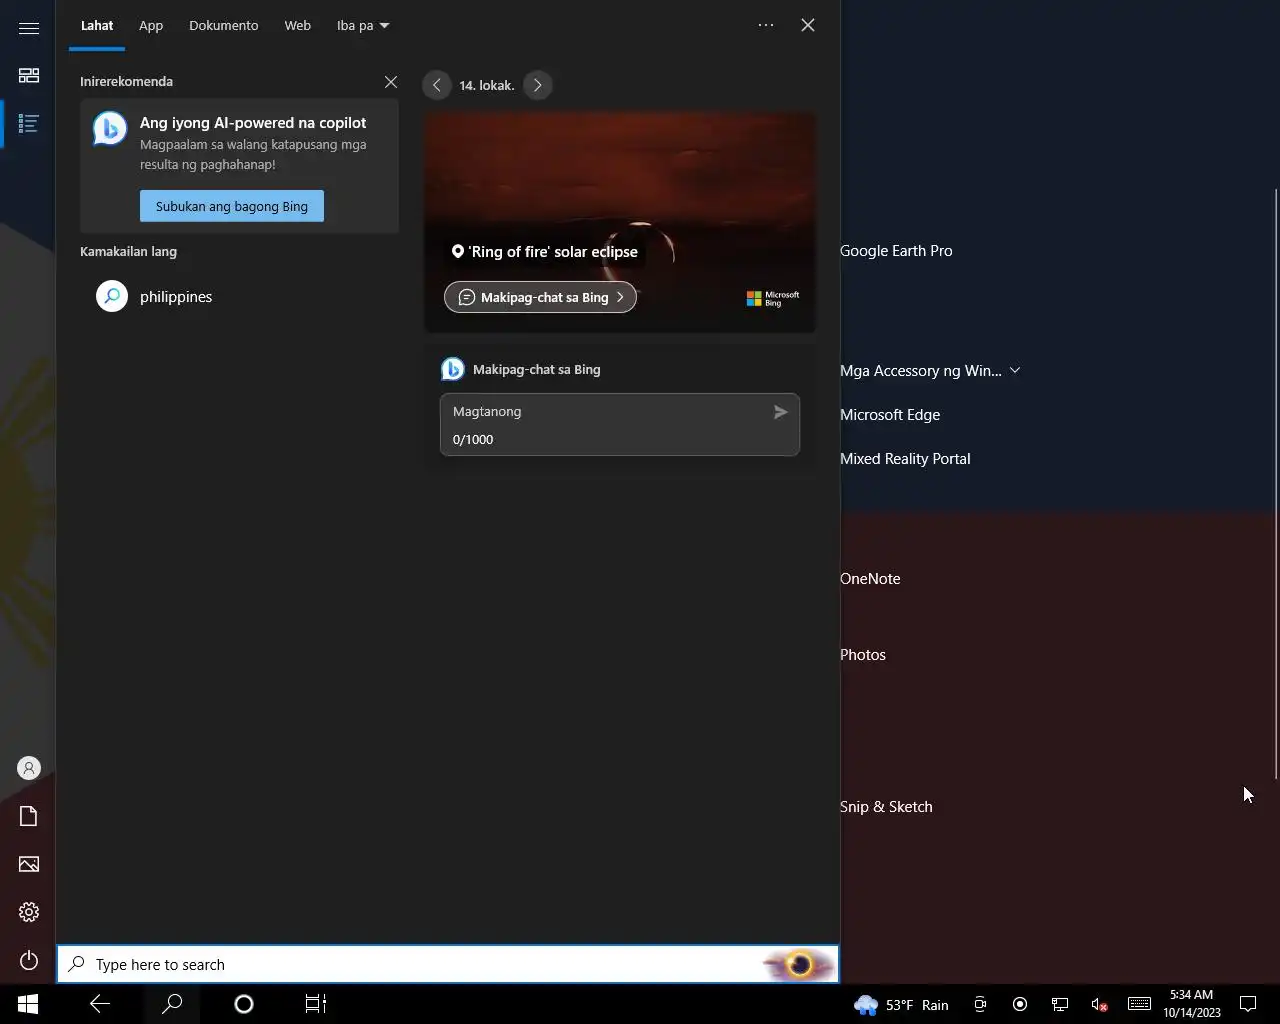Switch to the Web tab

point(297,25)
